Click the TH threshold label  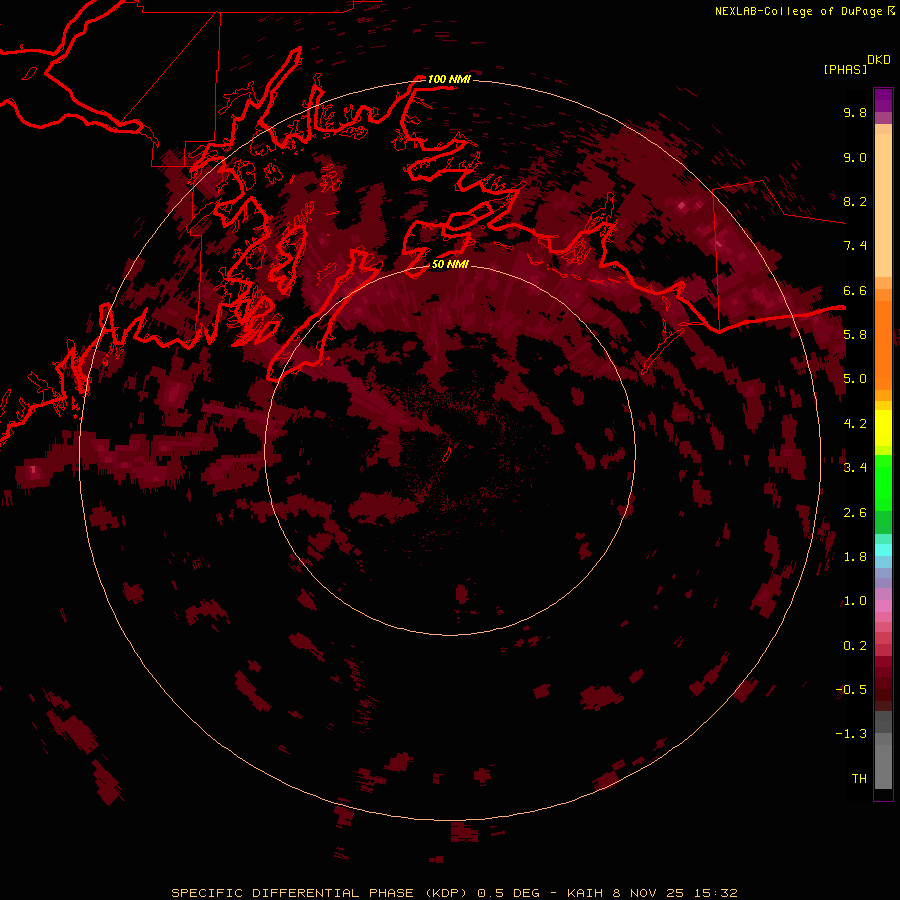(x=859, y=779)
